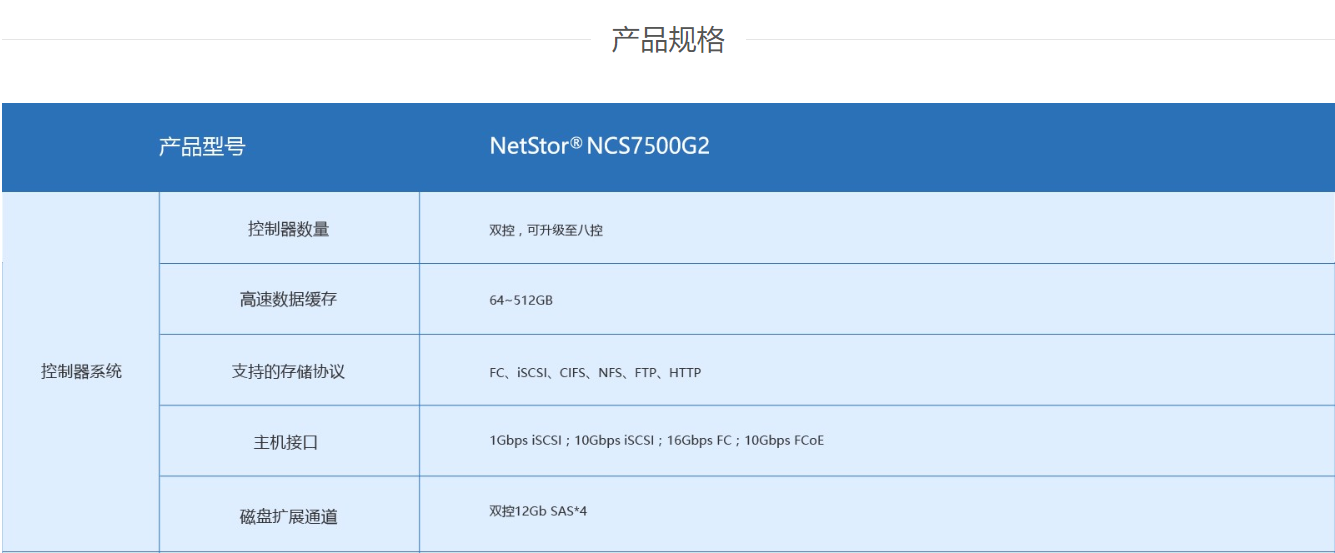Select NFS in the storage protocols list
Screen dimensions: 1335x553
[610, 373]
